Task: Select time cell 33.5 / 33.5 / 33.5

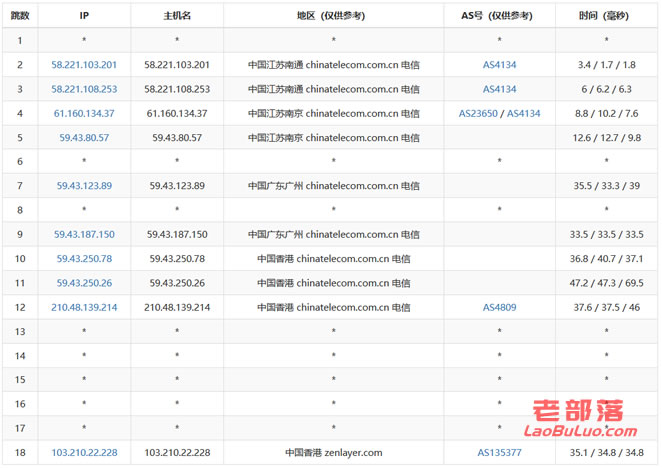Action: (x=606, y=234)
